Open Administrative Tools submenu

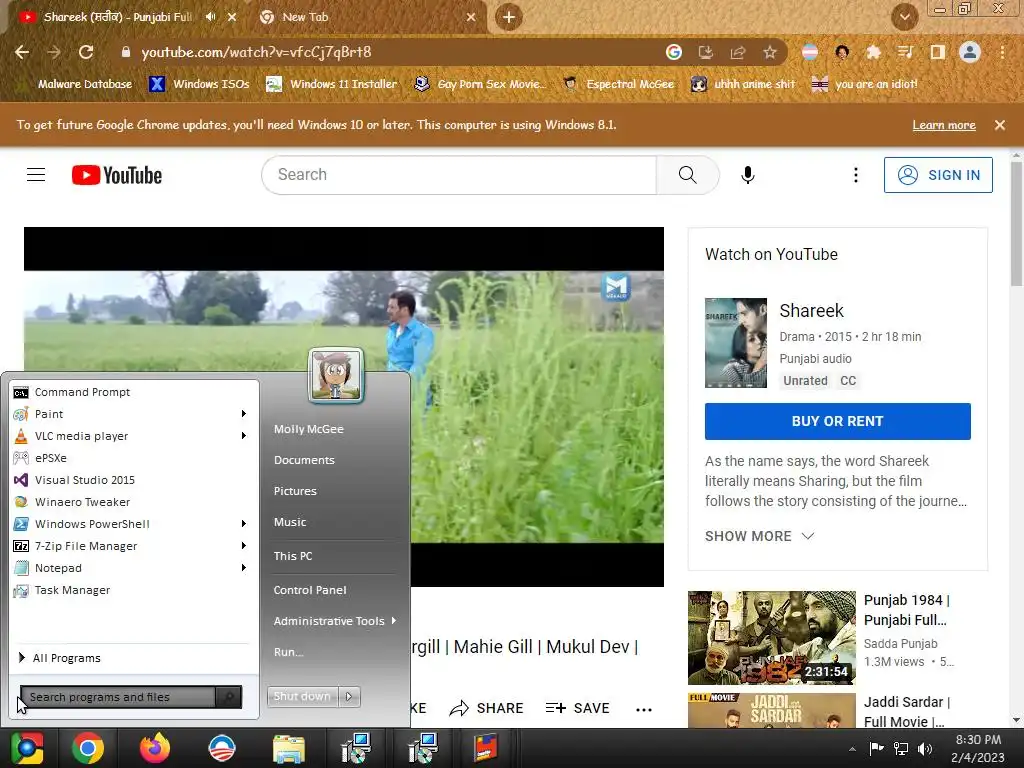334,621
